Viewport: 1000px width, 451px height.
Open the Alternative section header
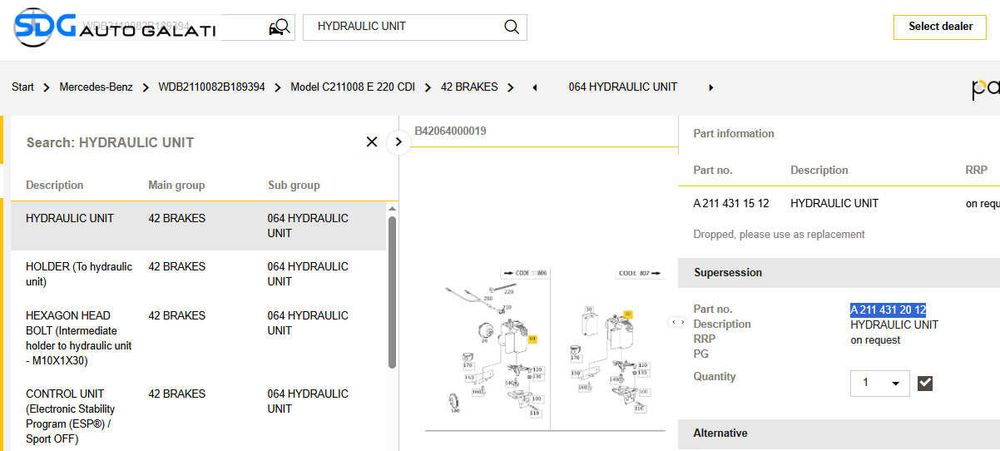[x=839, y=433]
